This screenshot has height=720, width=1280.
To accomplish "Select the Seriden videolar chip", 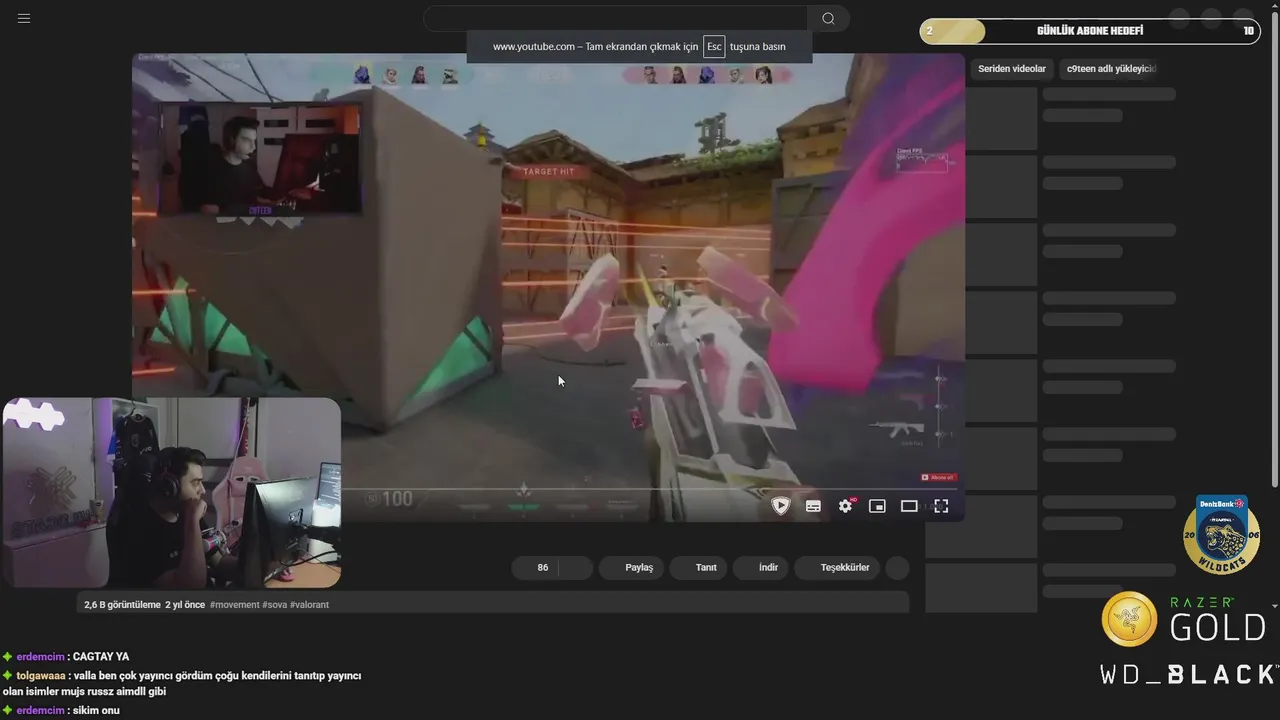I will pos(1012,69).
